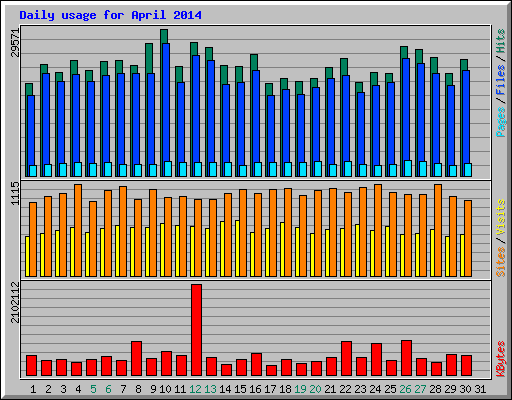Select the orange visits bar for day 30
This screenshot has width=512, height=400.
point(468,238)
